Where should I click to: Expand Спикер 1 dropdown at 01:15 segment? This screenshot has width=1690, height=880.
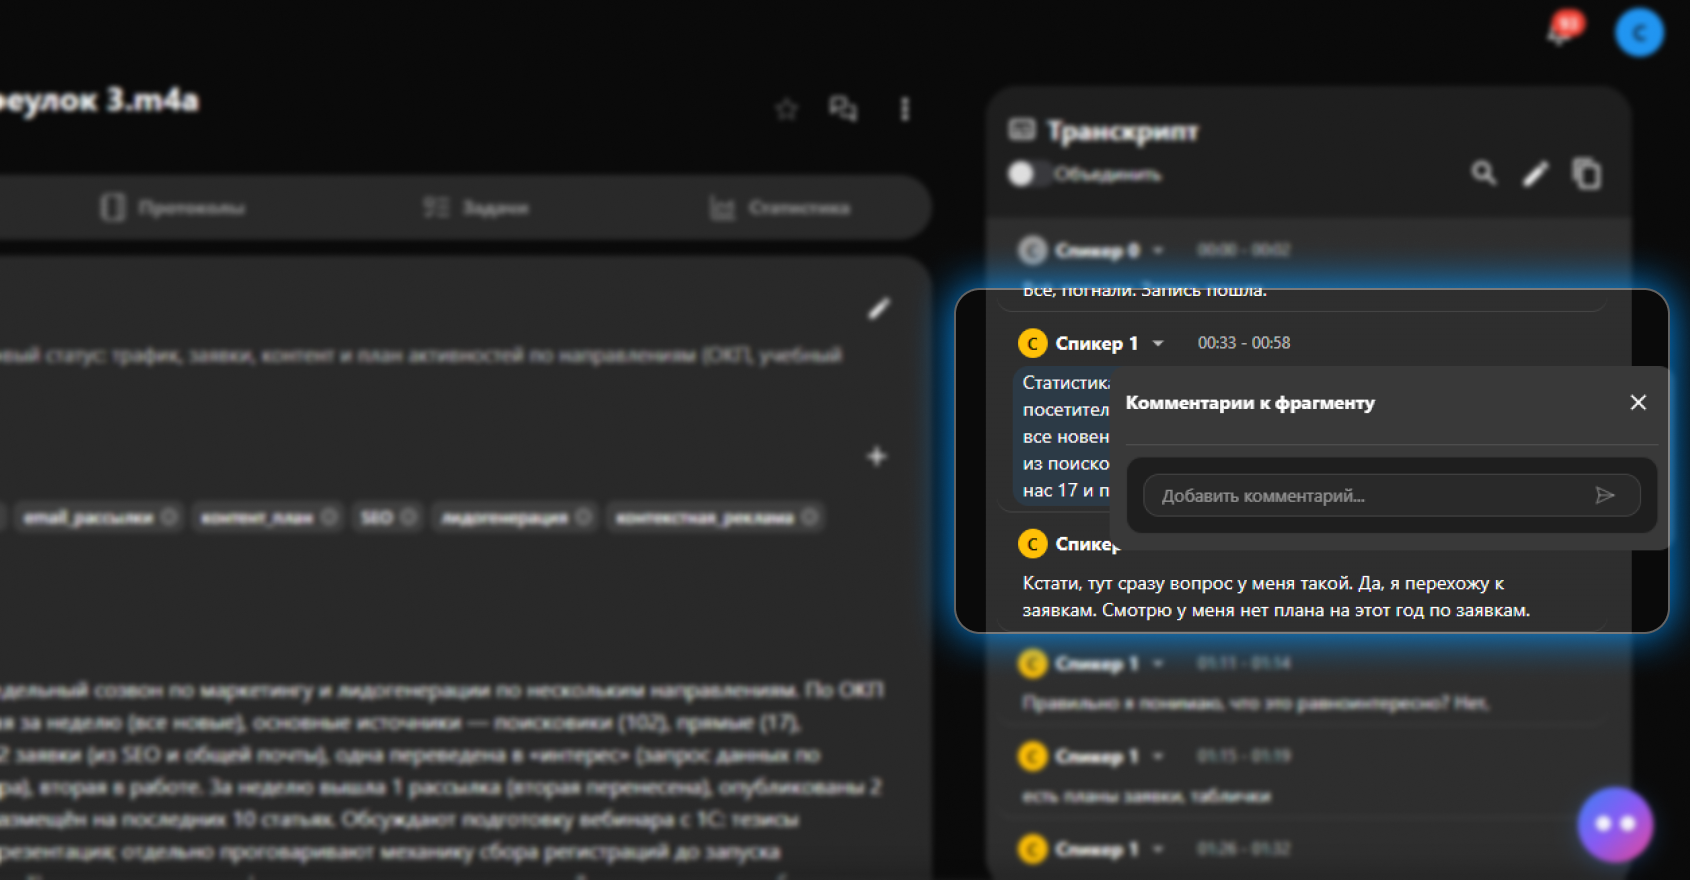[x=1158, y=756]
